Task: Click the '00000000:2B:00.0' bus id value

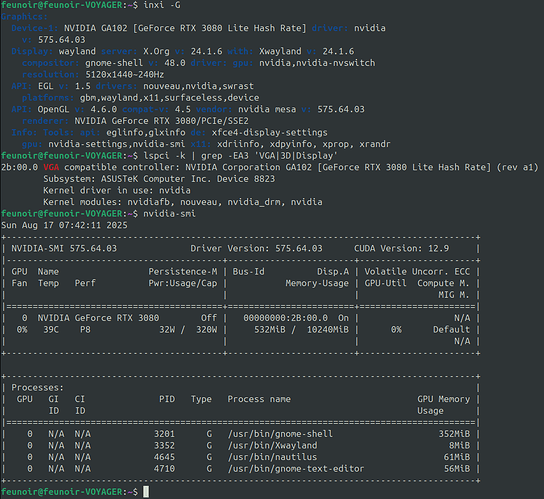Action: tap(286, 318)
